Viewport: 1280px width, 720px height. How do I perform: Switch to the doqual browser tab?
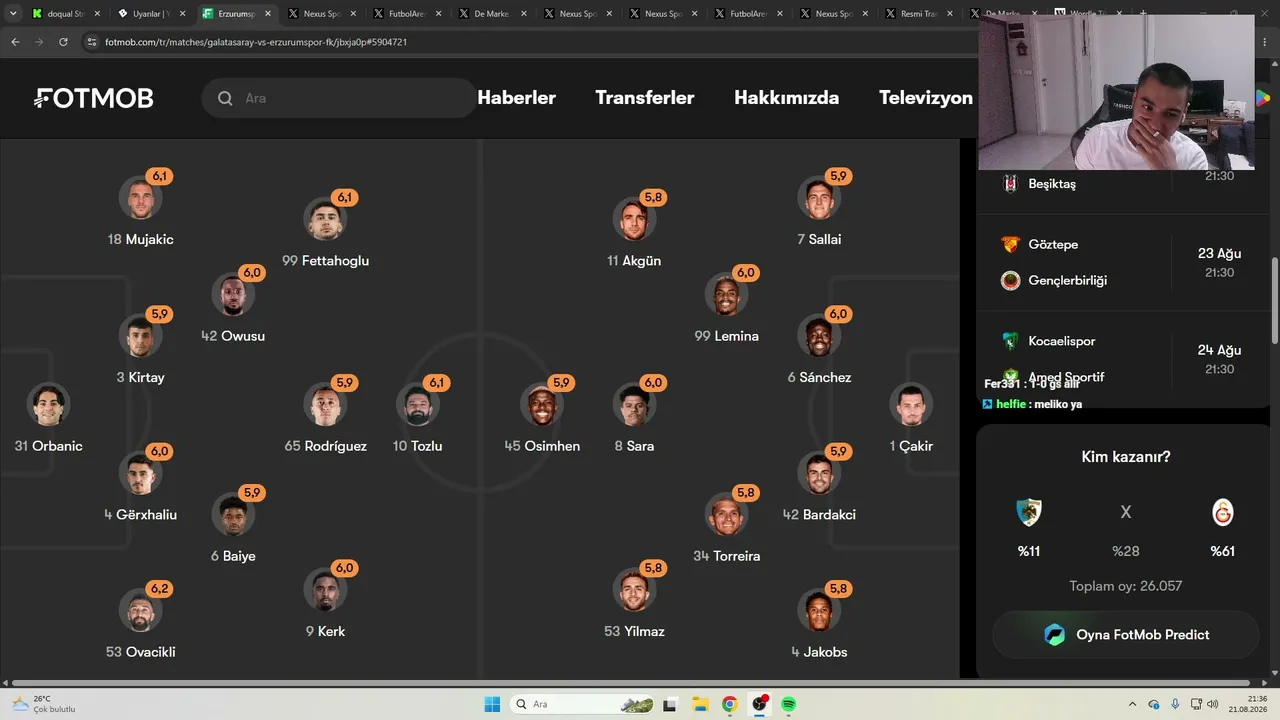coord(65,14)
